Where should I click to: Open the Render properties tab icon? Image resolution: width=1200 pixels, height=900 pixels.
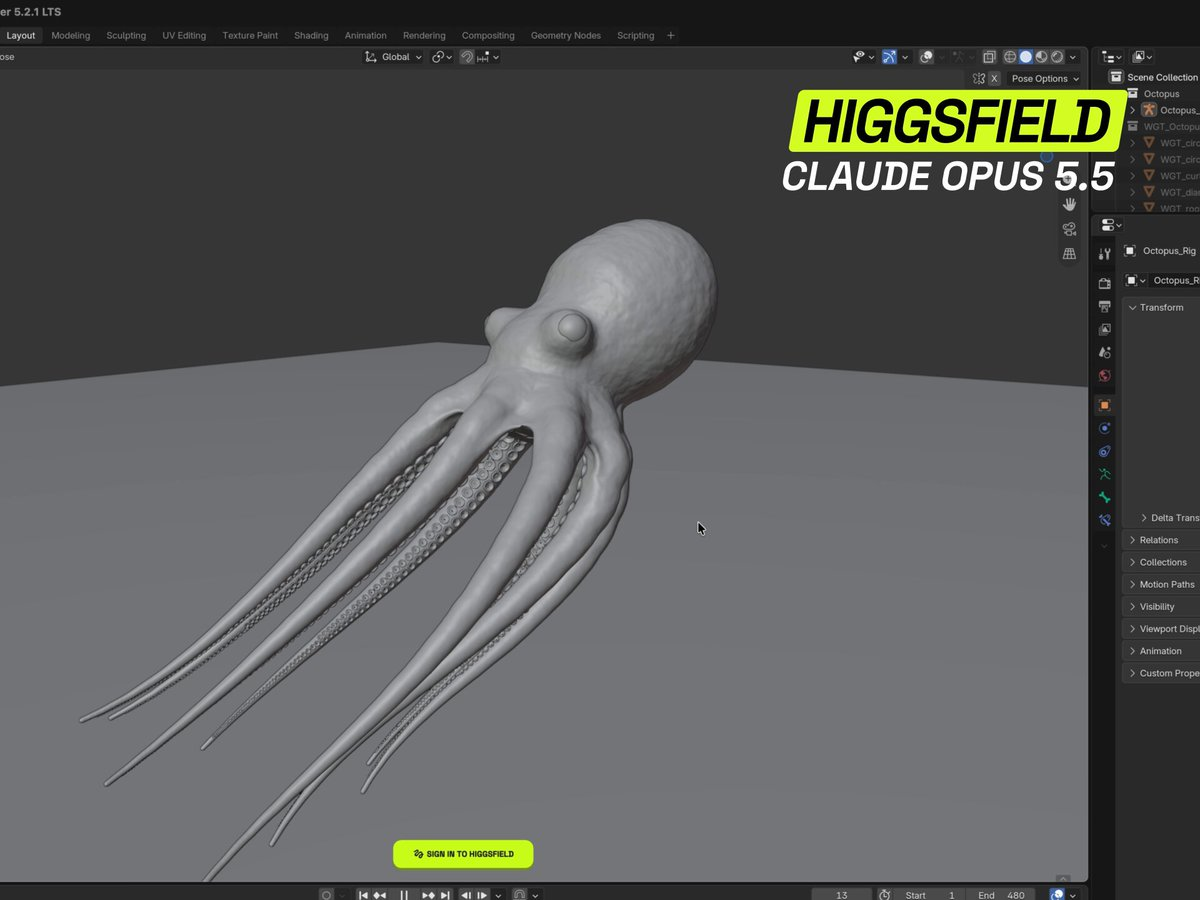click(x=1104, y=284)
